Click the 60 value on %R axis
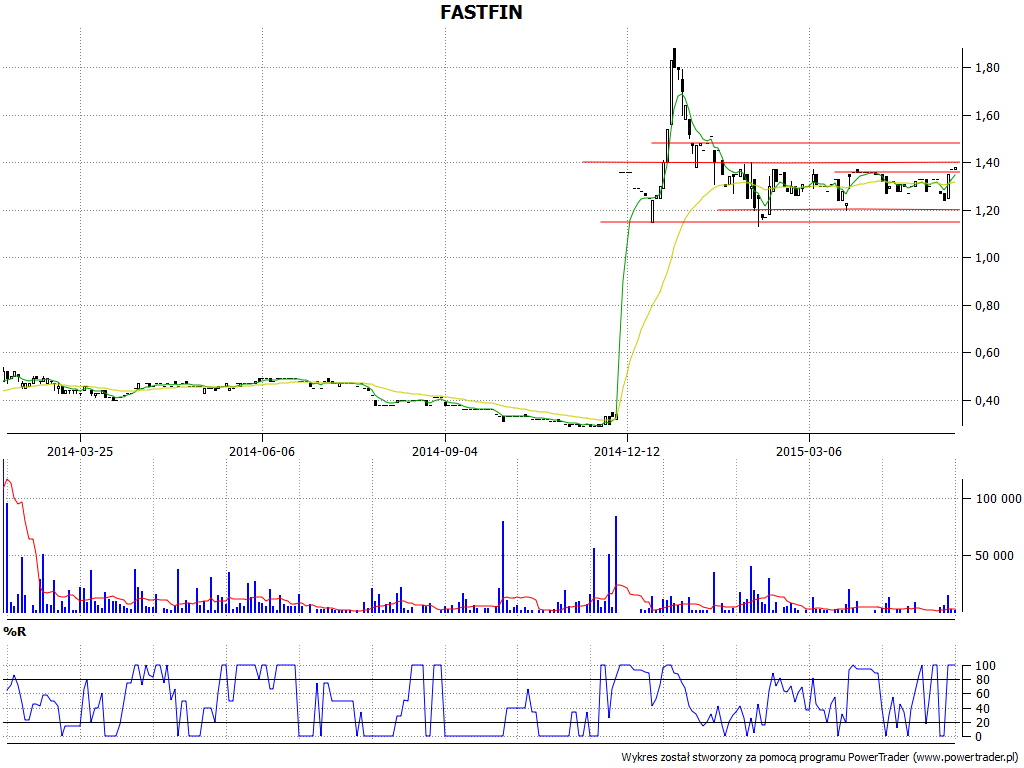The height and width of the screenshot is (768, 1024). (982, 694)
